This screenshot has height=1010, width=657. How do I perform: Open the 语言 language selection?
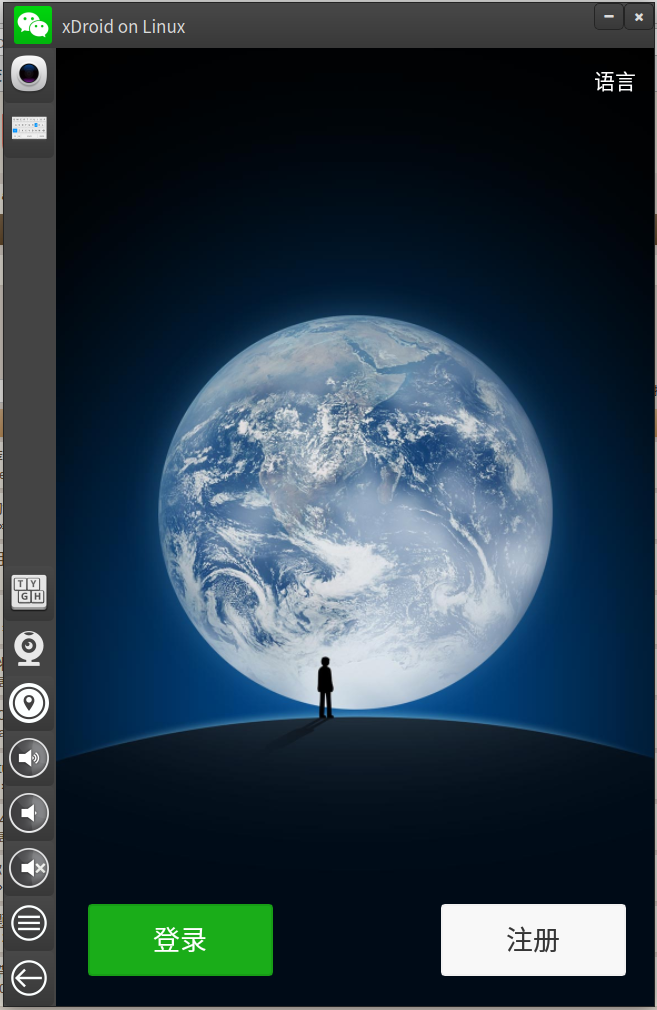tap(614, 82)
